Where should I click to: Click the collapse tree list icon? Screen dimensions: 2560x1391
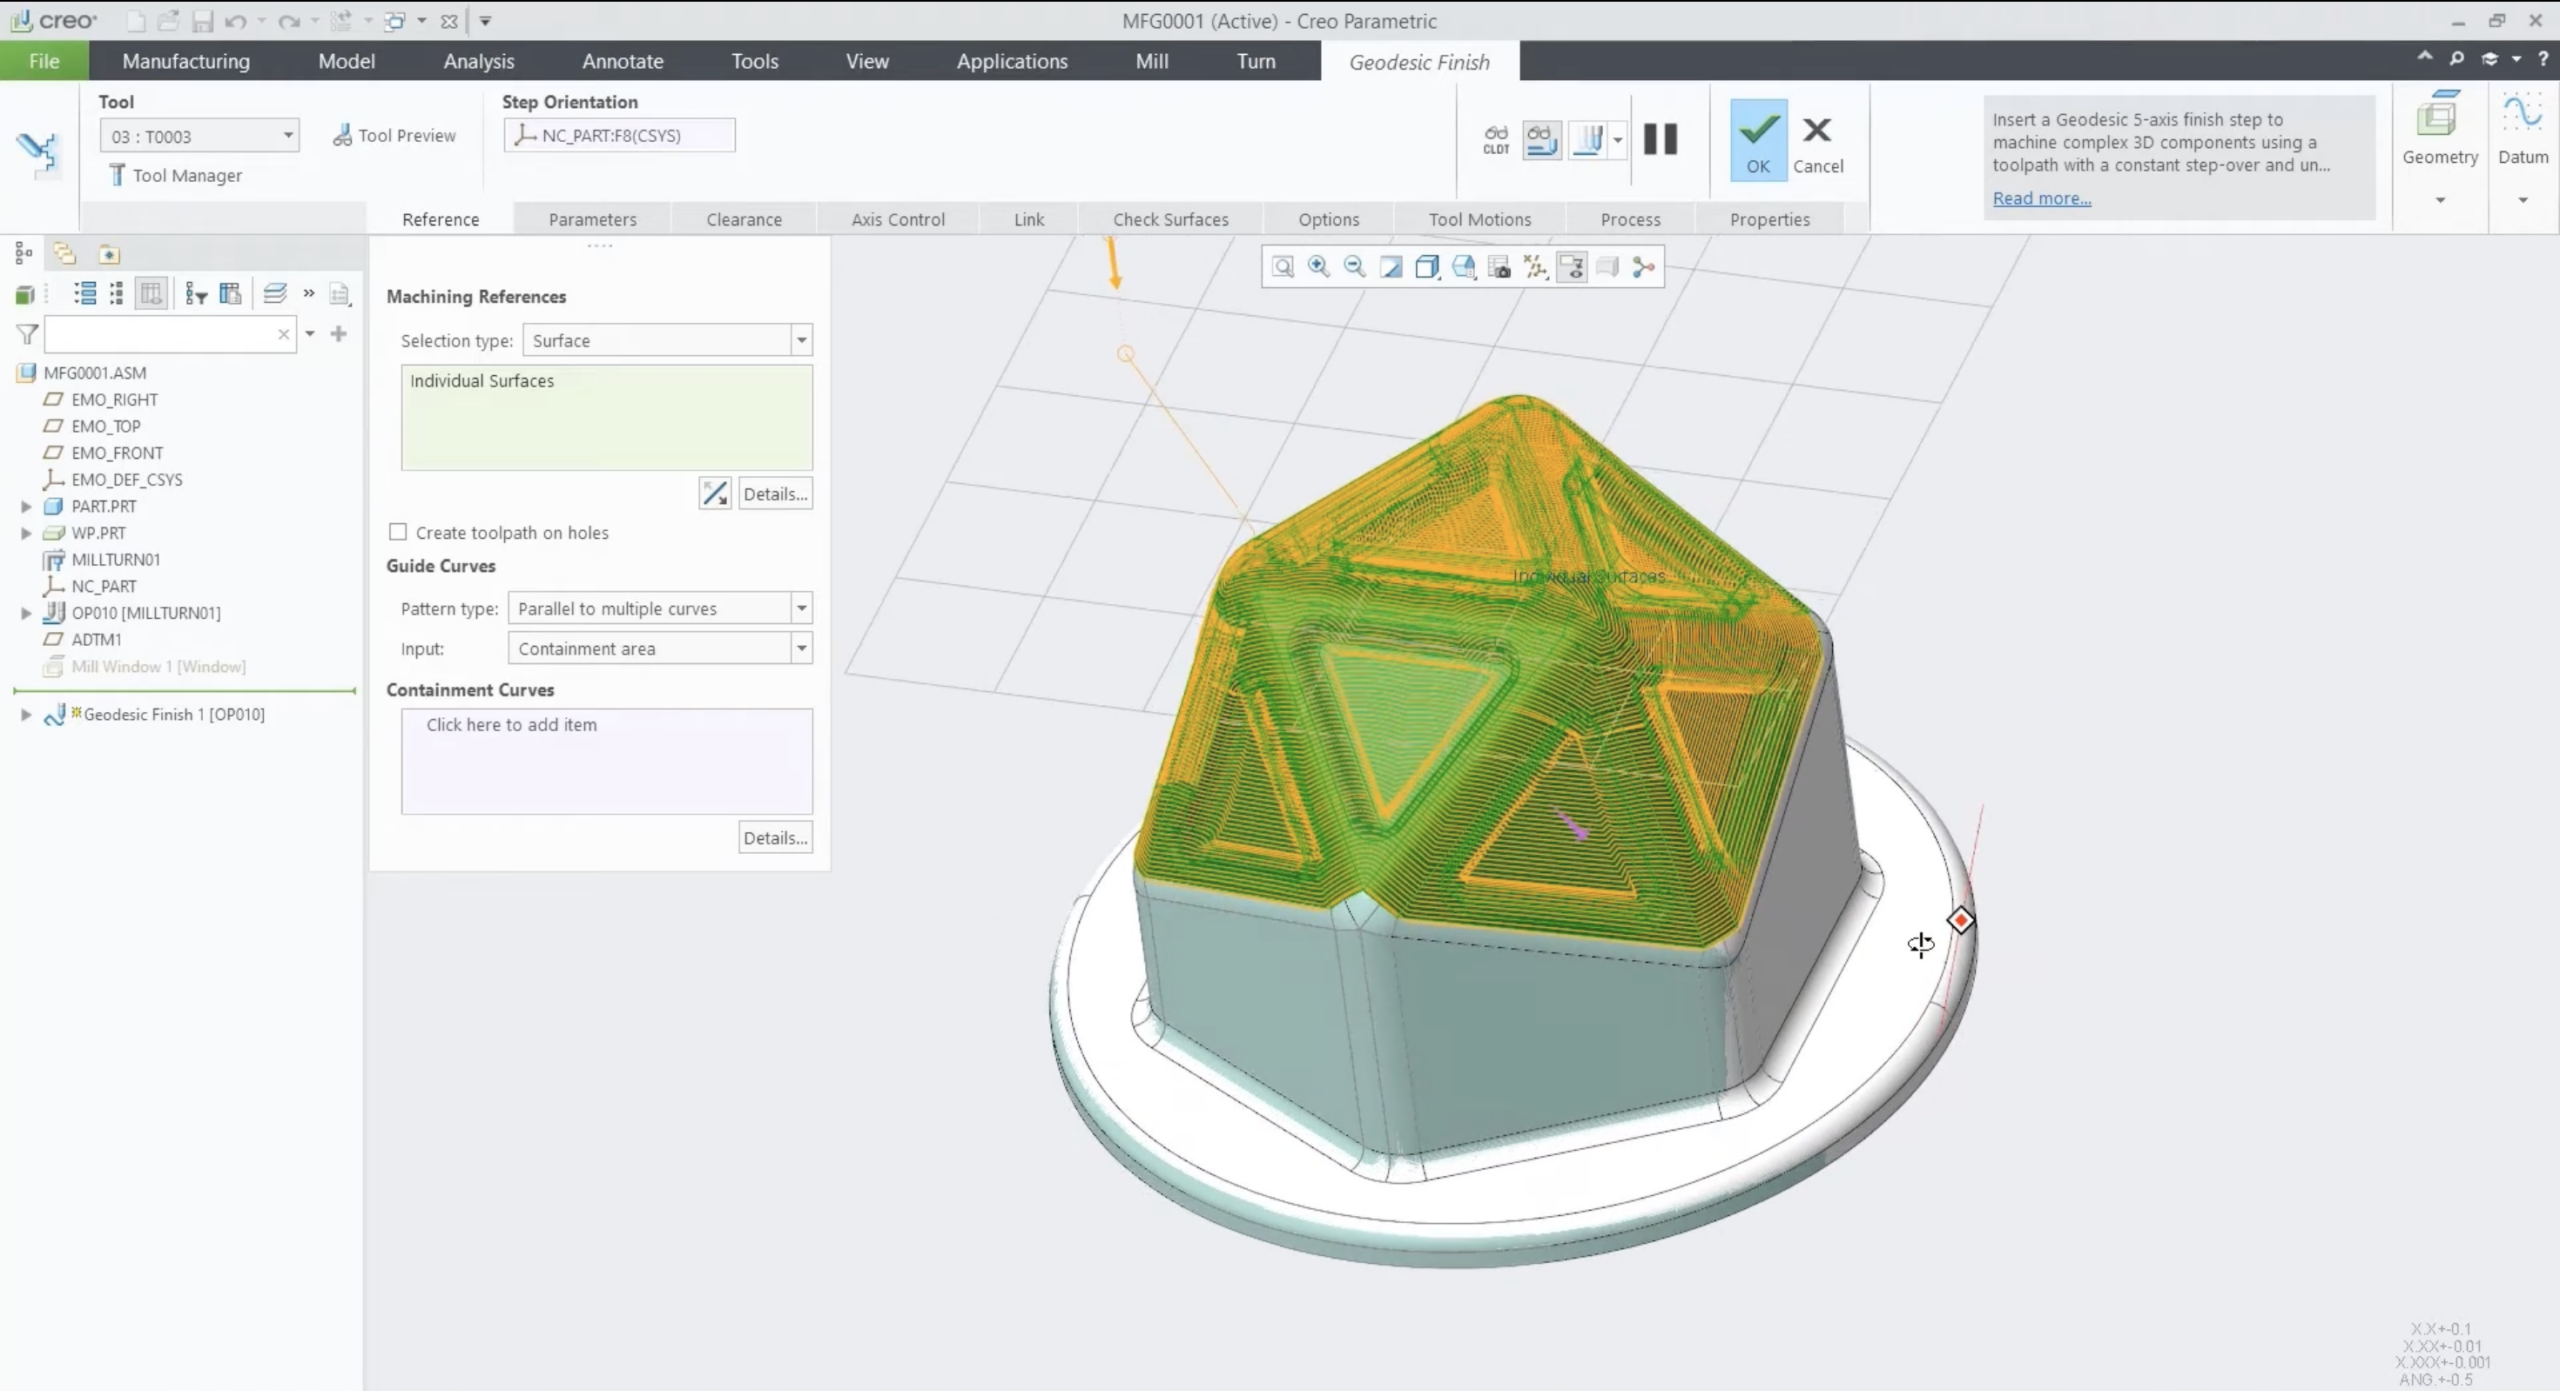click(117, 293)
